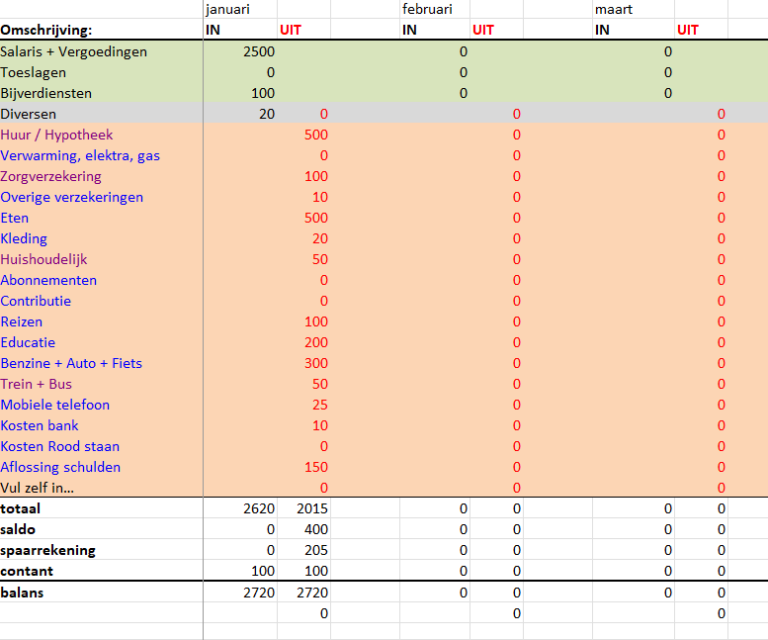Open the Overige verzekeringen link
Image resolution: width=768 pixels, height=640 pixels.
[x=72, y=197]
